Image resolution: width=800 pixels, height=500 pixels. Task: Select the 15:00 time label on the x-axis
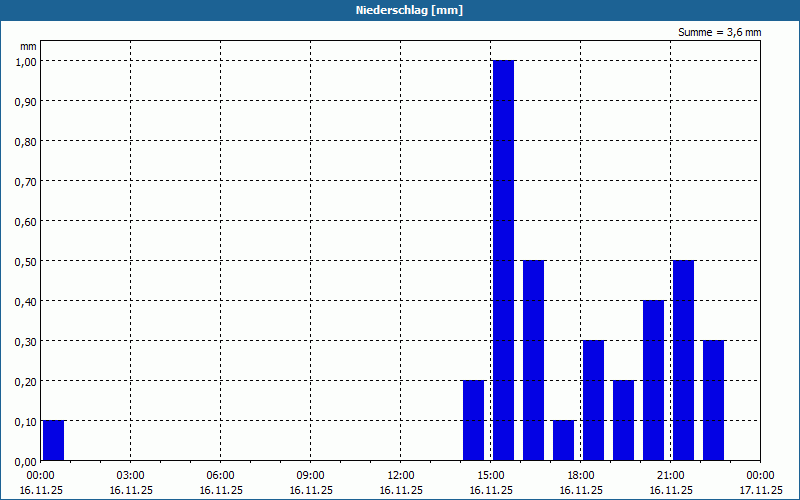click(x=491, y=476)
